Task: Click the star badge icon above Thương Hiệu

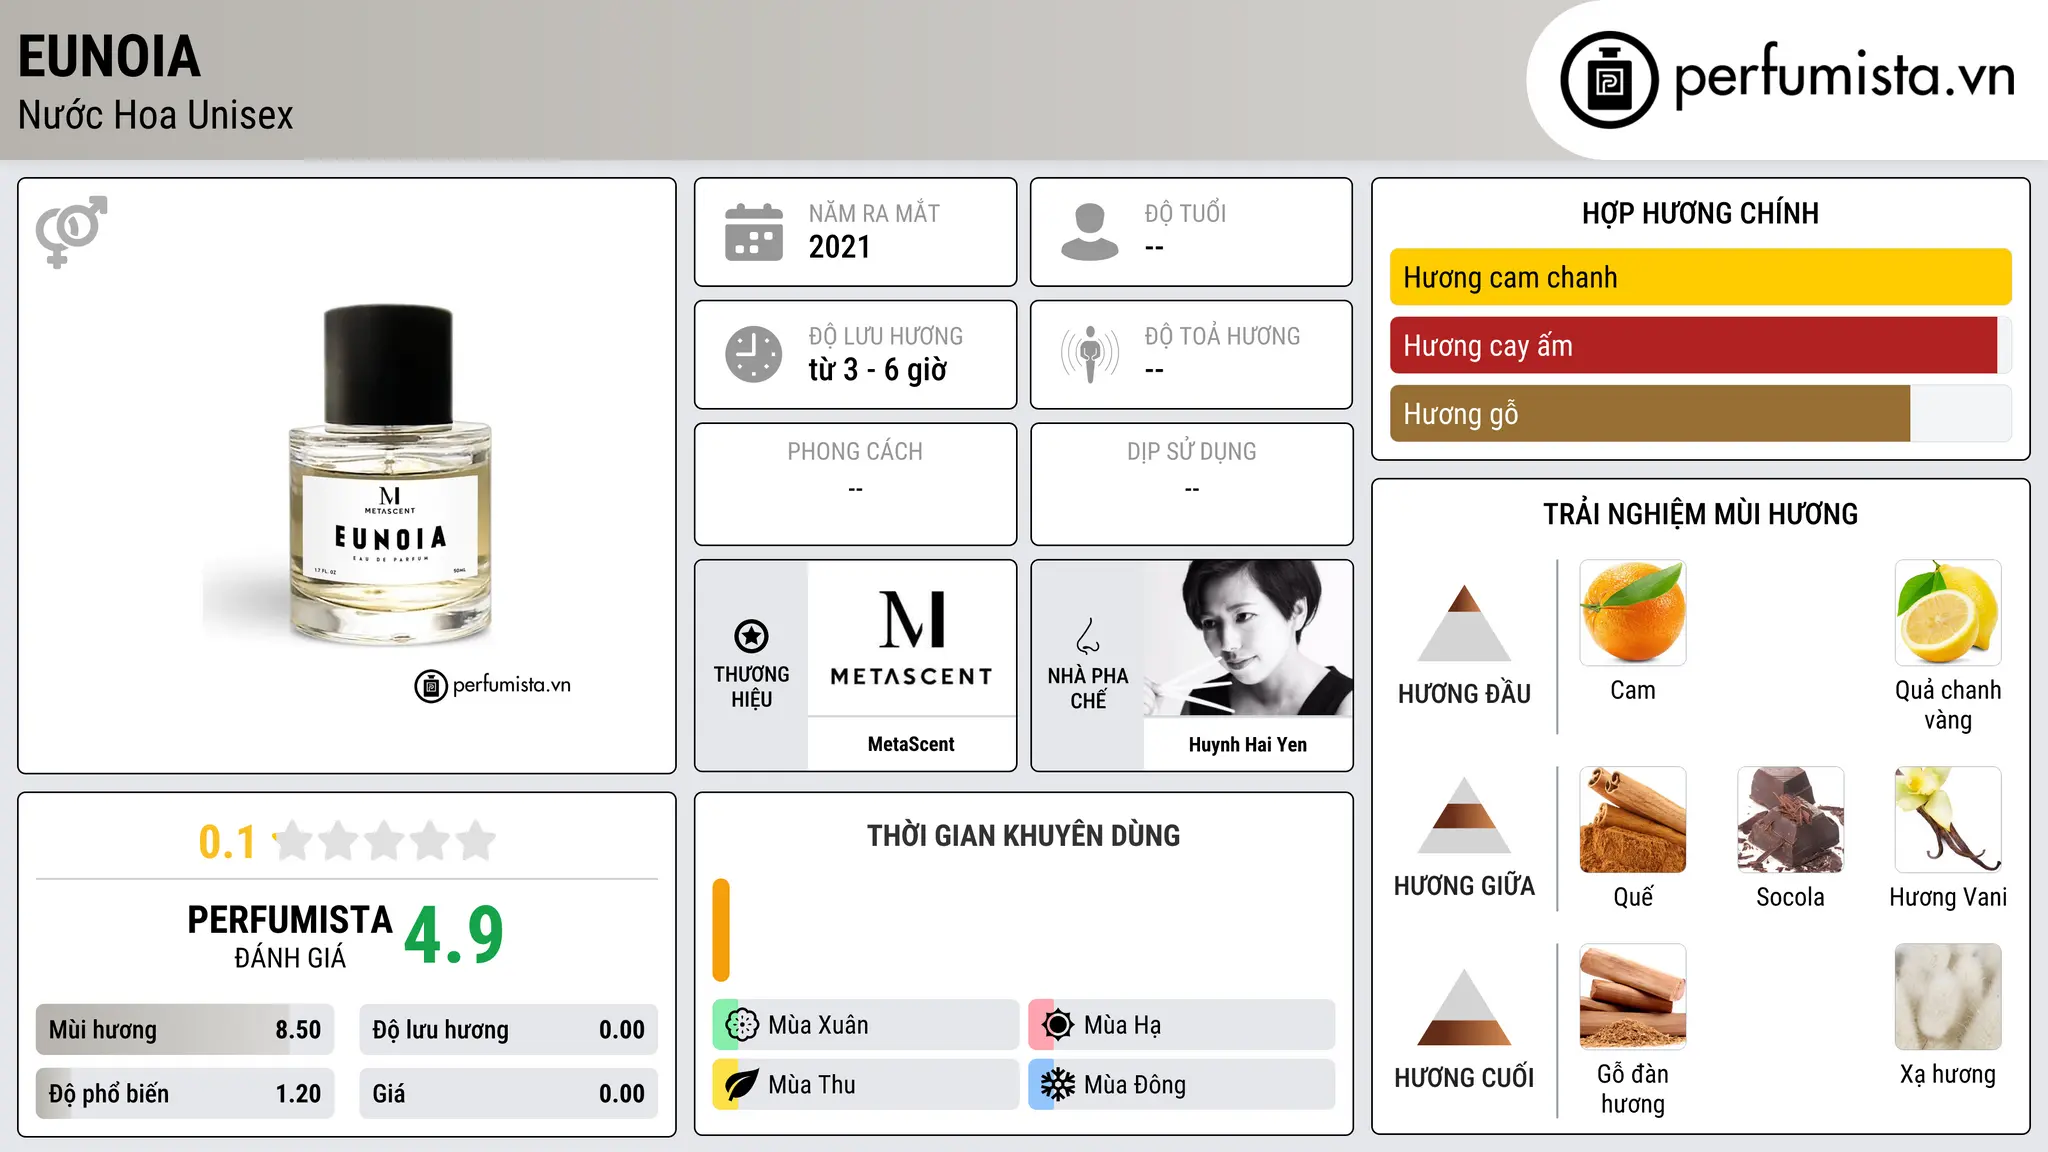Action: [752, 636]
